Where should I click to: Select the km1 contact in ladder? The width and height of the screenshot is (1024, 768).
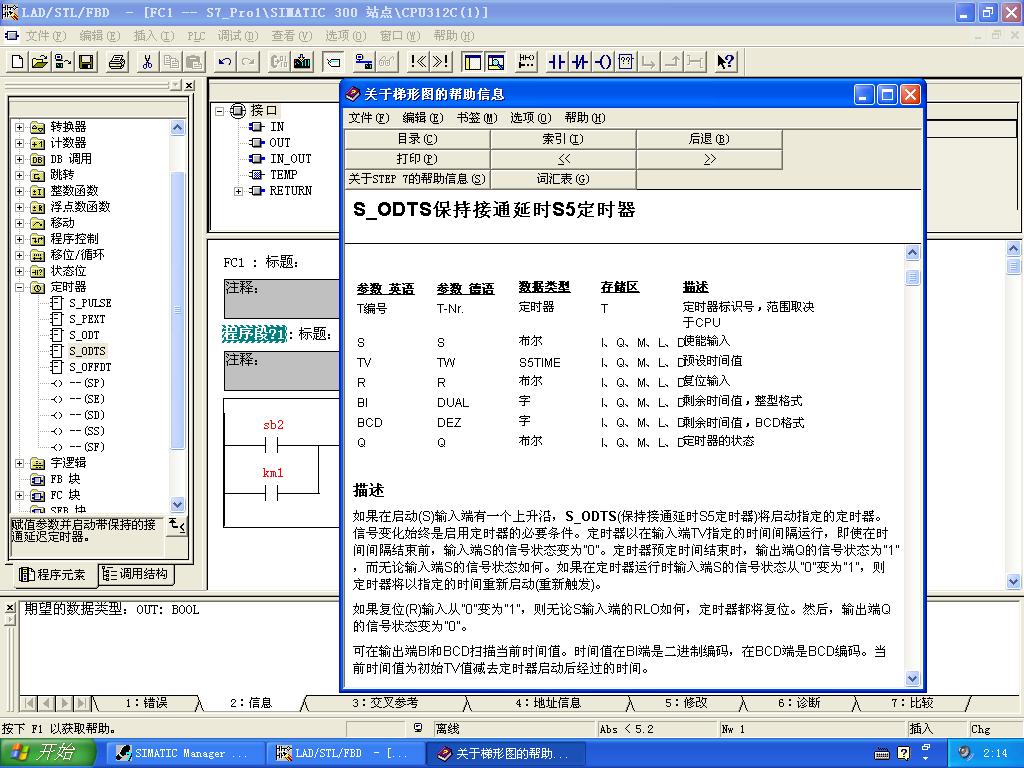272,494
